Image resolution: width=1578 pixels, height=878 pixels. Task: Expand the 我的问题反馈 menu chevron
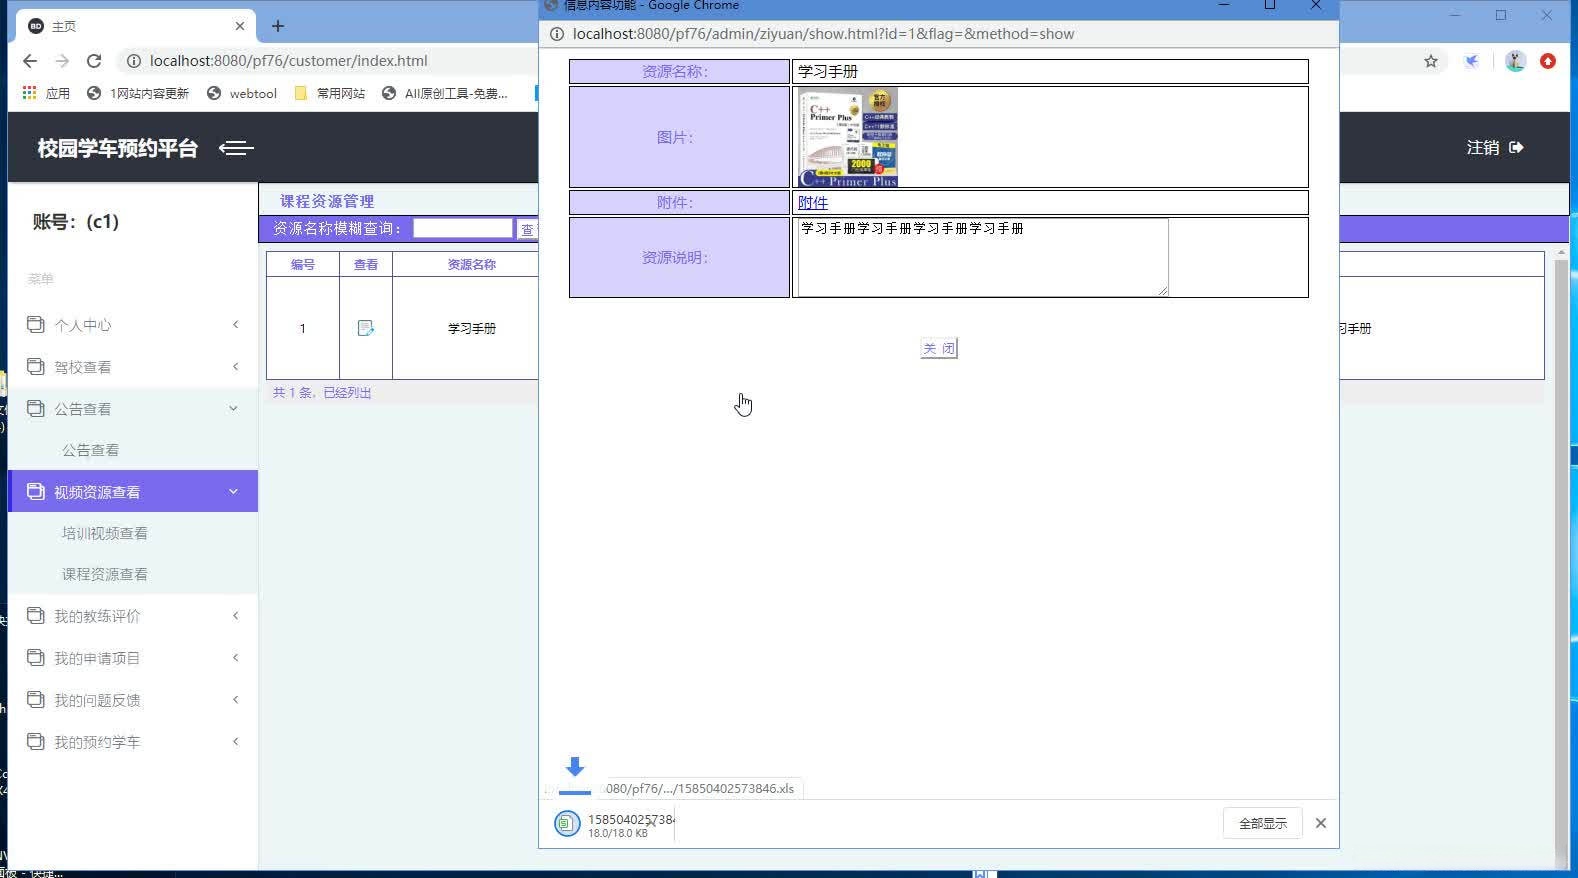pyautogui.click(x=236, y=699)
